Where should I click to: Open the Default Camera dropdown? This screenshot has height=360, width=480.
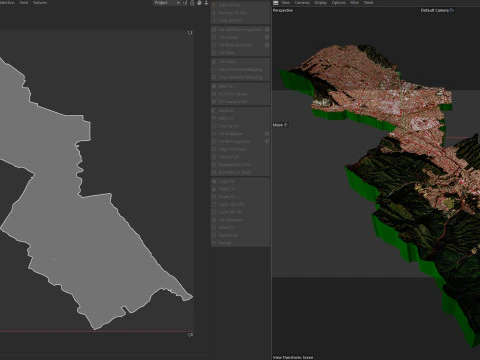pyautogui.click(x=437, y=10)
